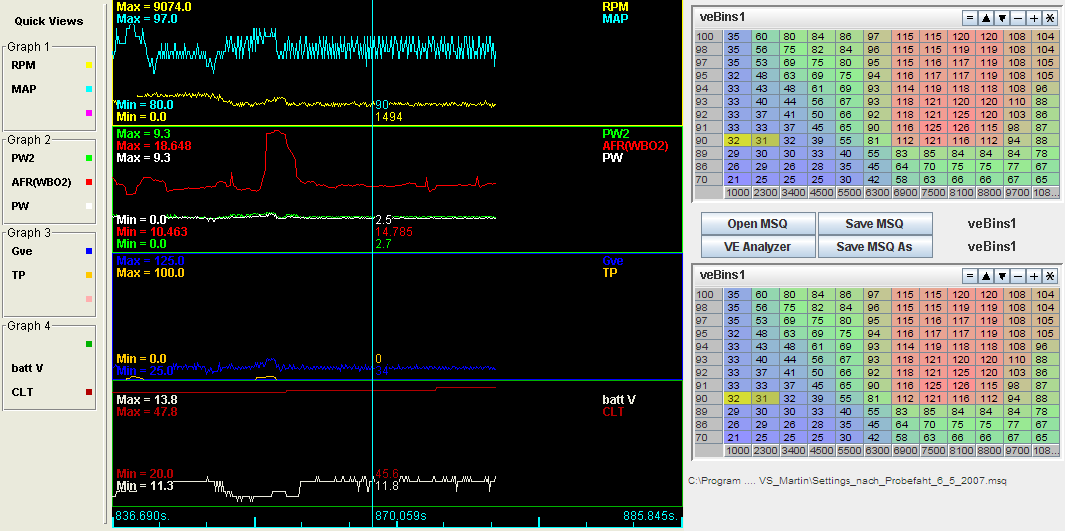Open the MAP field selector in Graph 1

24,89
